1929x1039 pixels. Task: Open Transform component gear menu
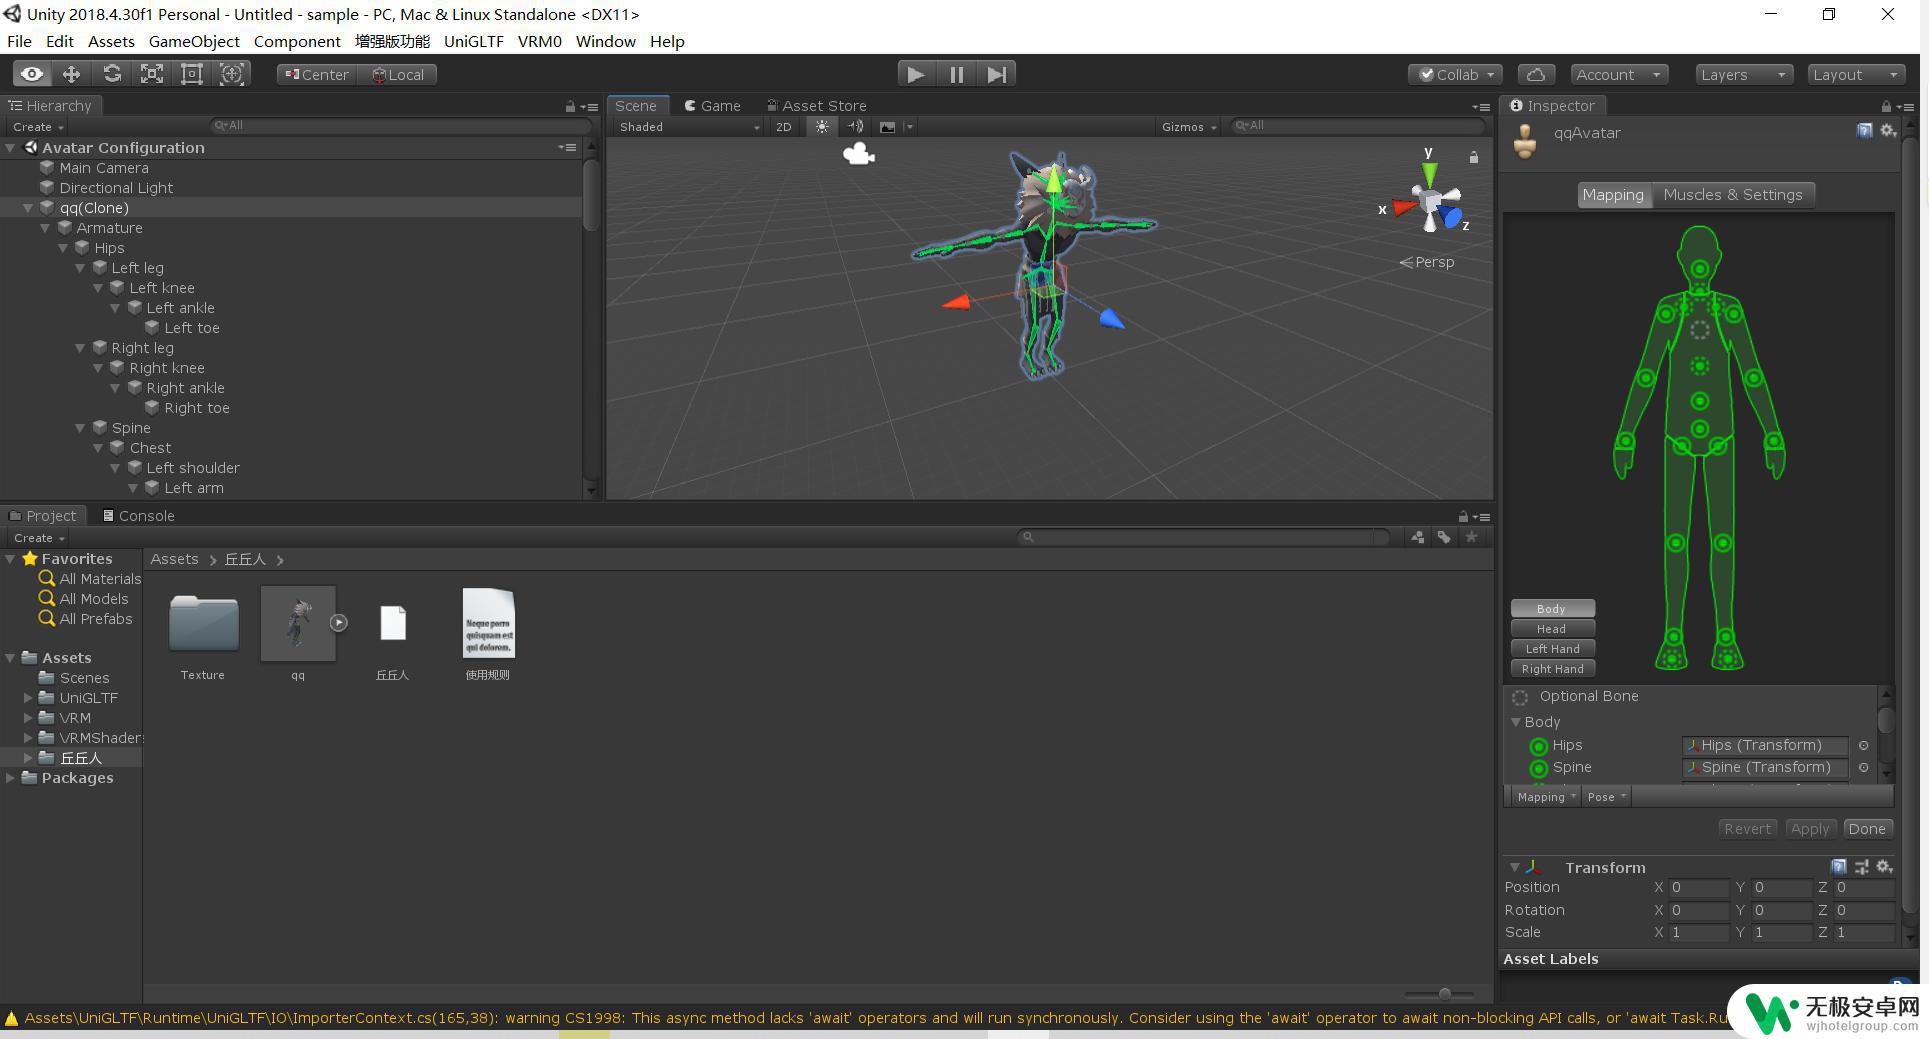(1885, 867)
